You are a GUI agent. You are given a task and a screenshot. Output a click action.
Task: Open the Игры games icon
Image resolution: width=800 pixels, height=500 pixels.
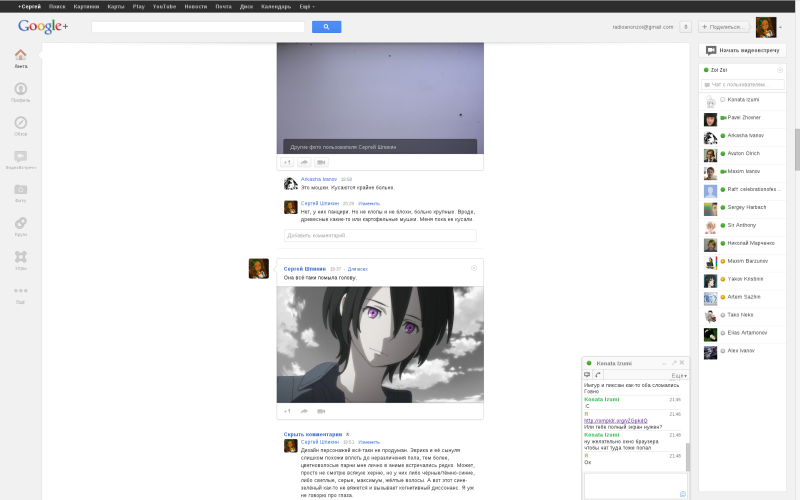[x=20, y=257]
